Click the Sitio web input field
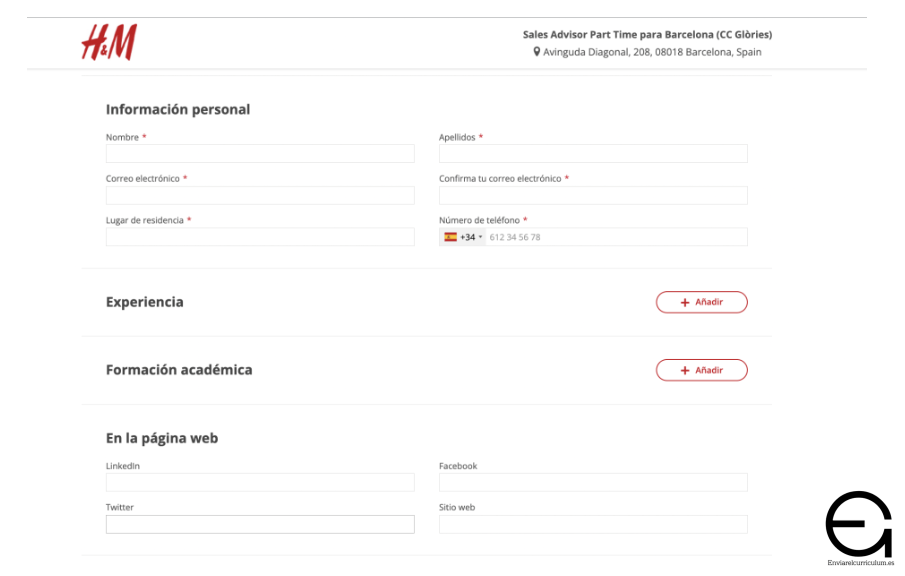905x576 pixels. pos(593,524)
